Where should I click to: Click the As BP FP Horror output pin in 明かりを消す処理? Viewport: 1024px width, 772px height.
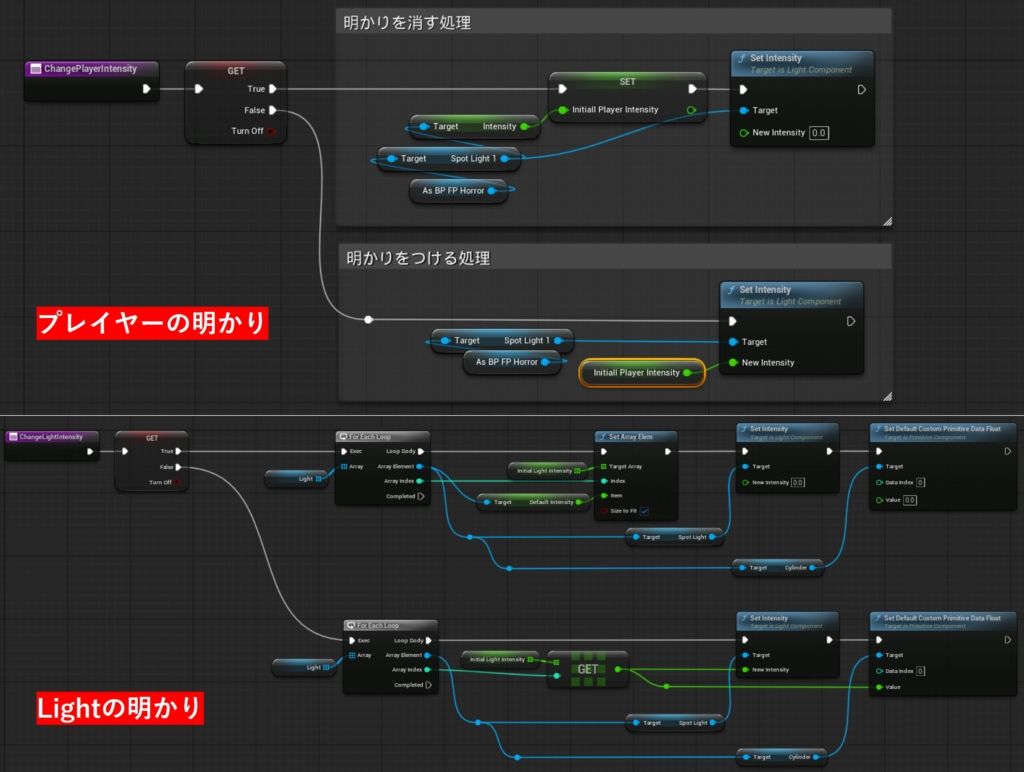point(492,191)
